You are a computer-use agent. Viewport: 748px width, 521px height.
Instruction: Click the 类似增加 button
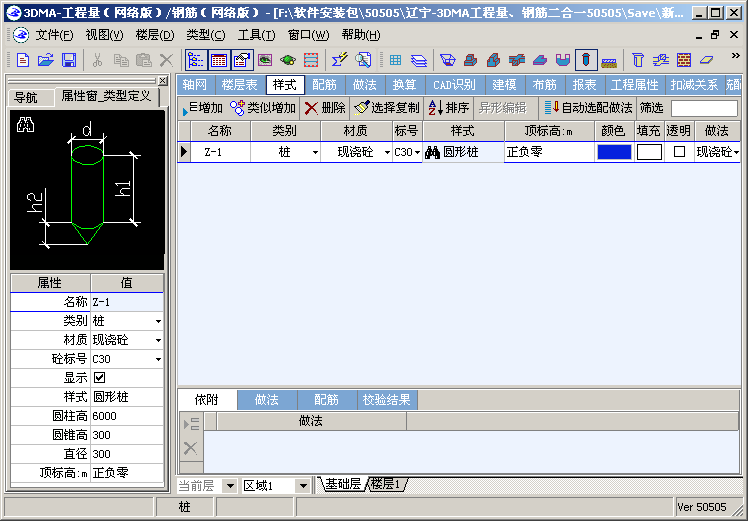(263, 108)
